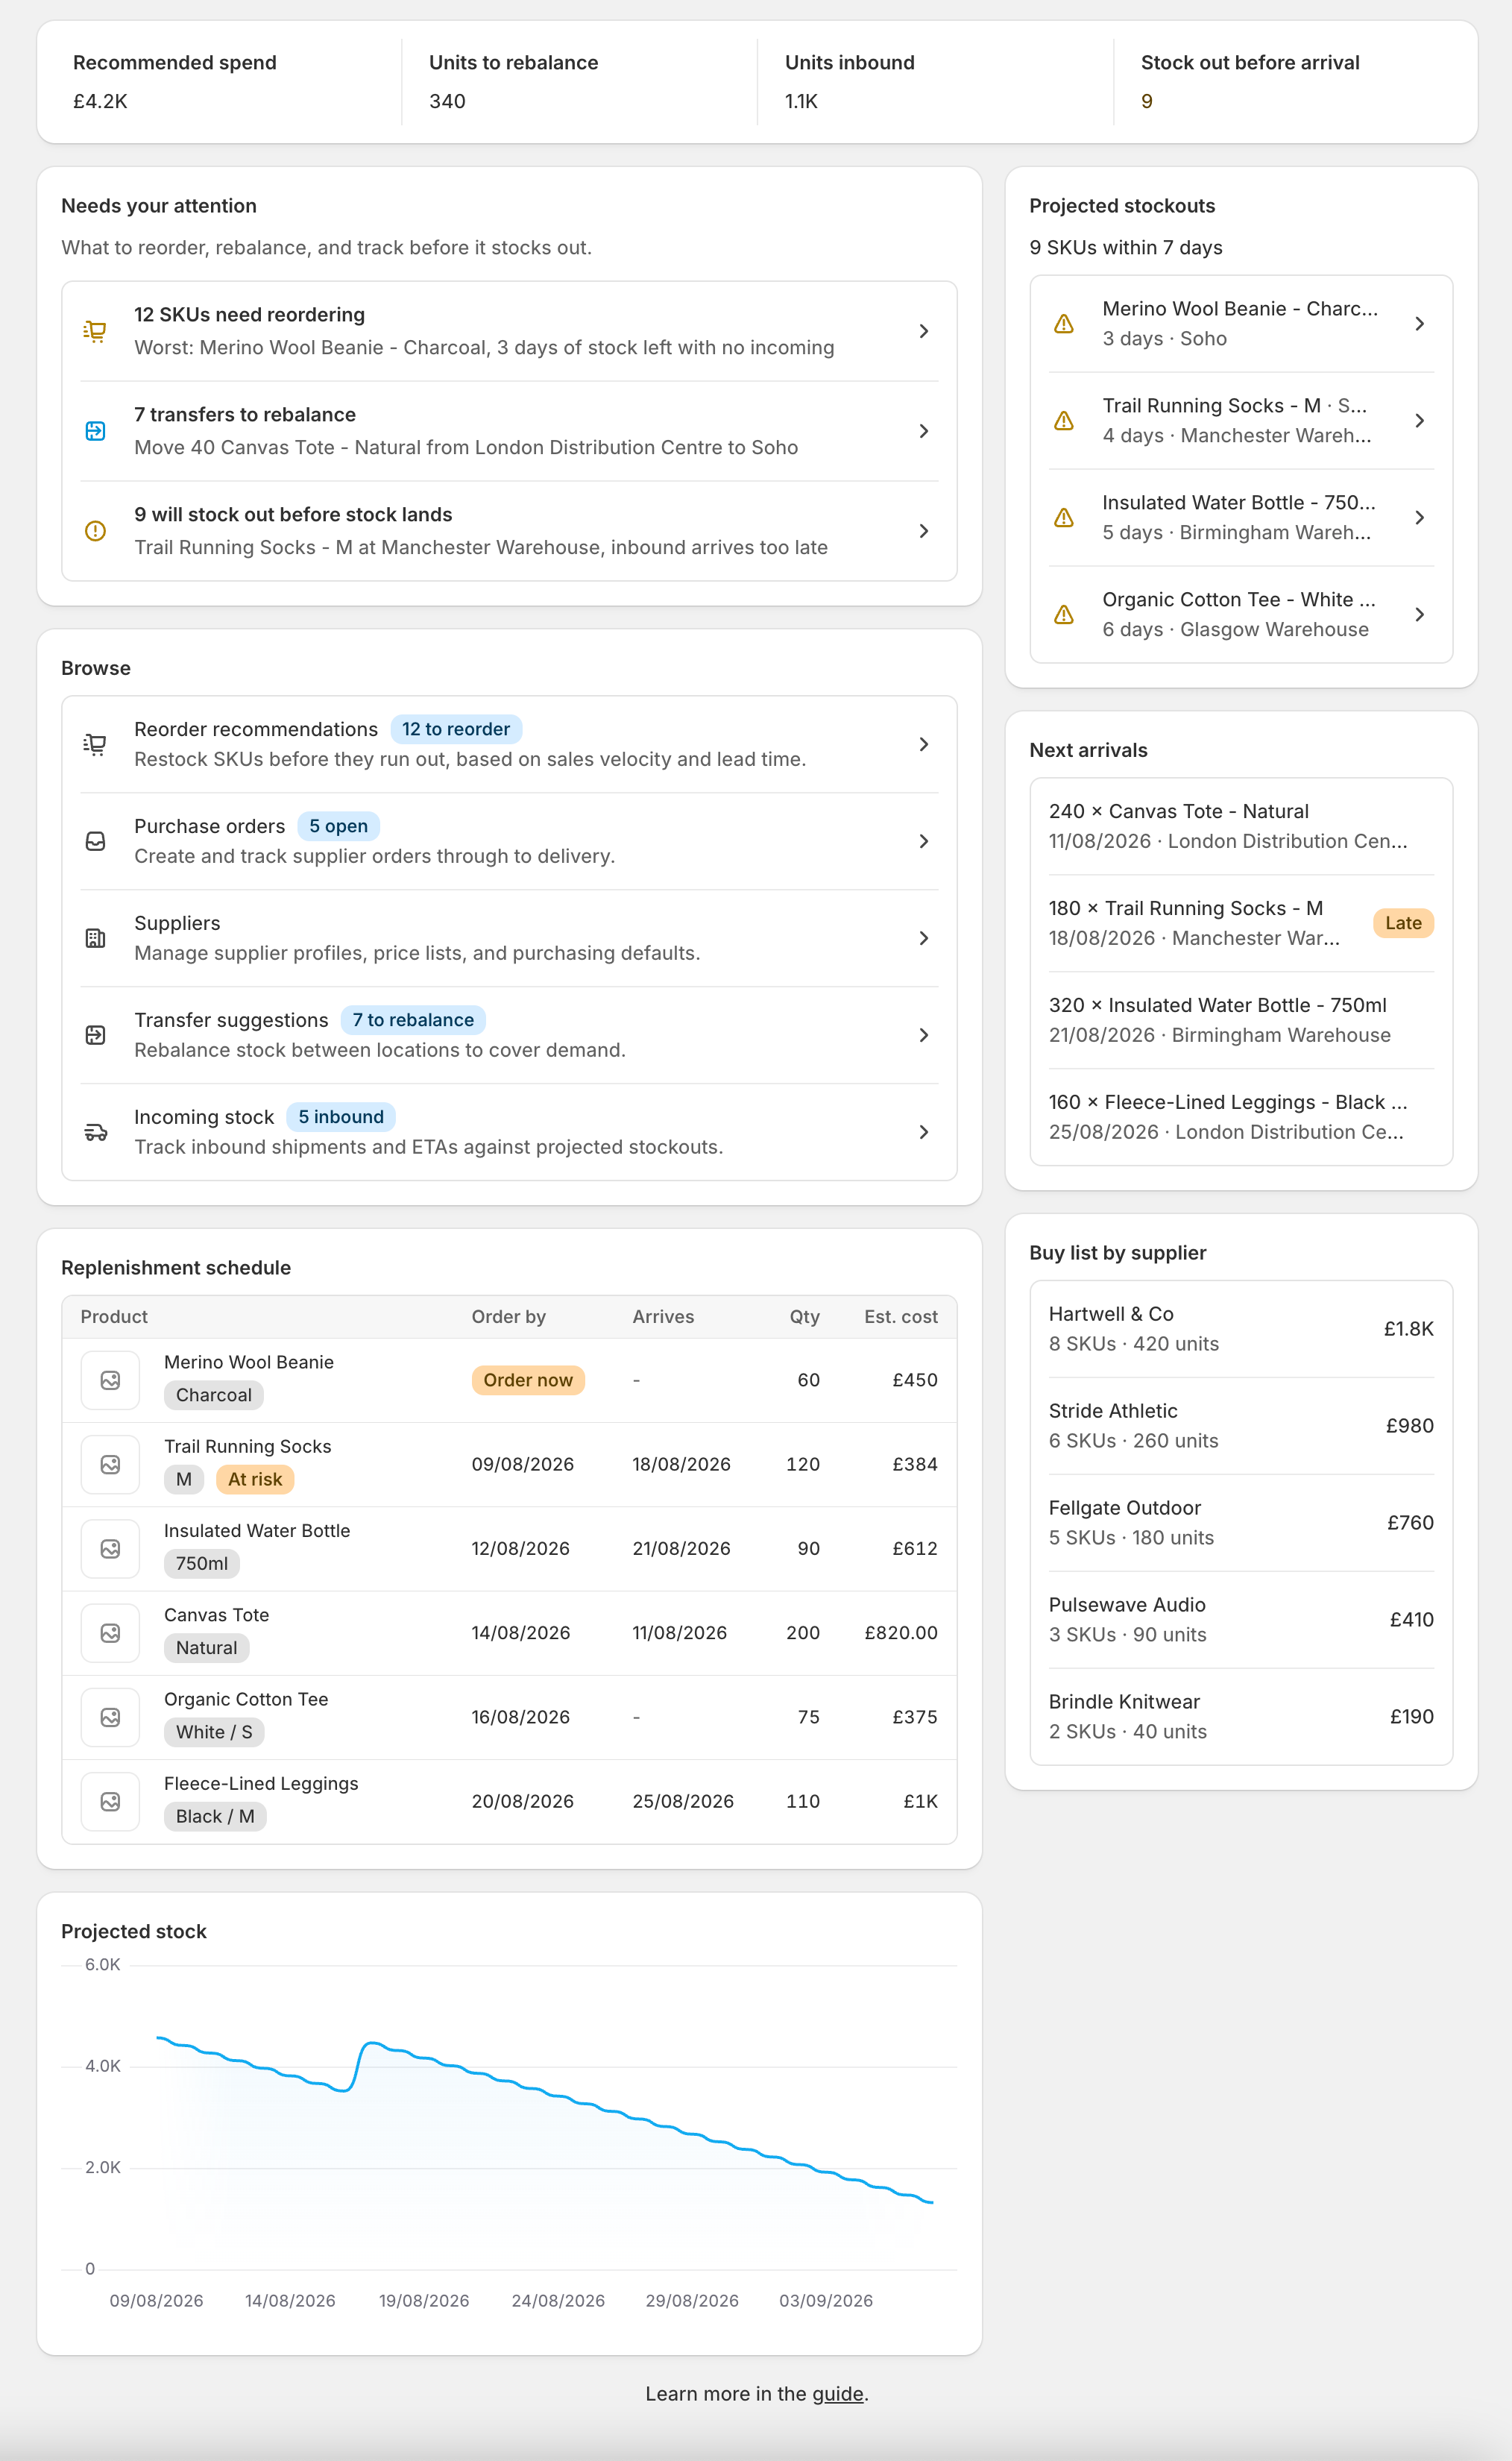Screen dimensions: 1512x2461
Task: Click the Units inbound 1.1K metric
Action: click(x=936, y=82)
